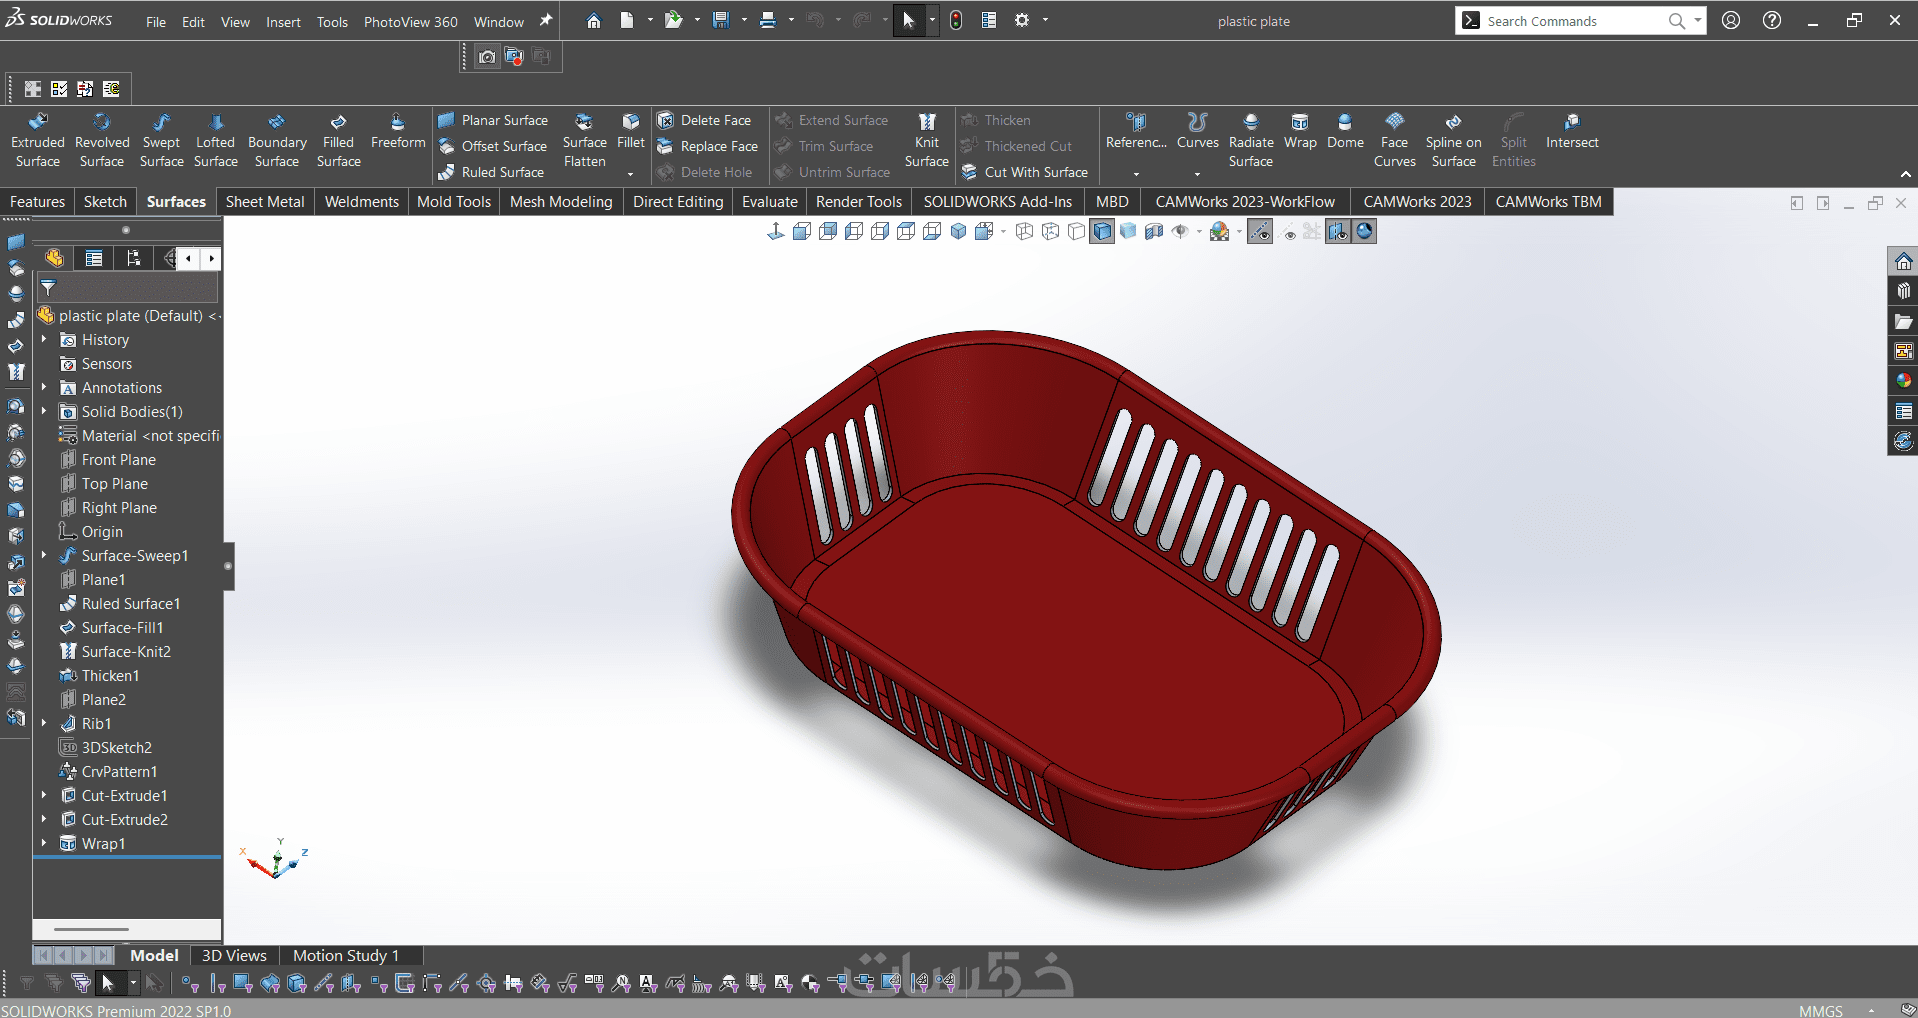Toggle Shaded With Edges display style
This screenshot has width=1918, height=1018.
pos(1102,232)
